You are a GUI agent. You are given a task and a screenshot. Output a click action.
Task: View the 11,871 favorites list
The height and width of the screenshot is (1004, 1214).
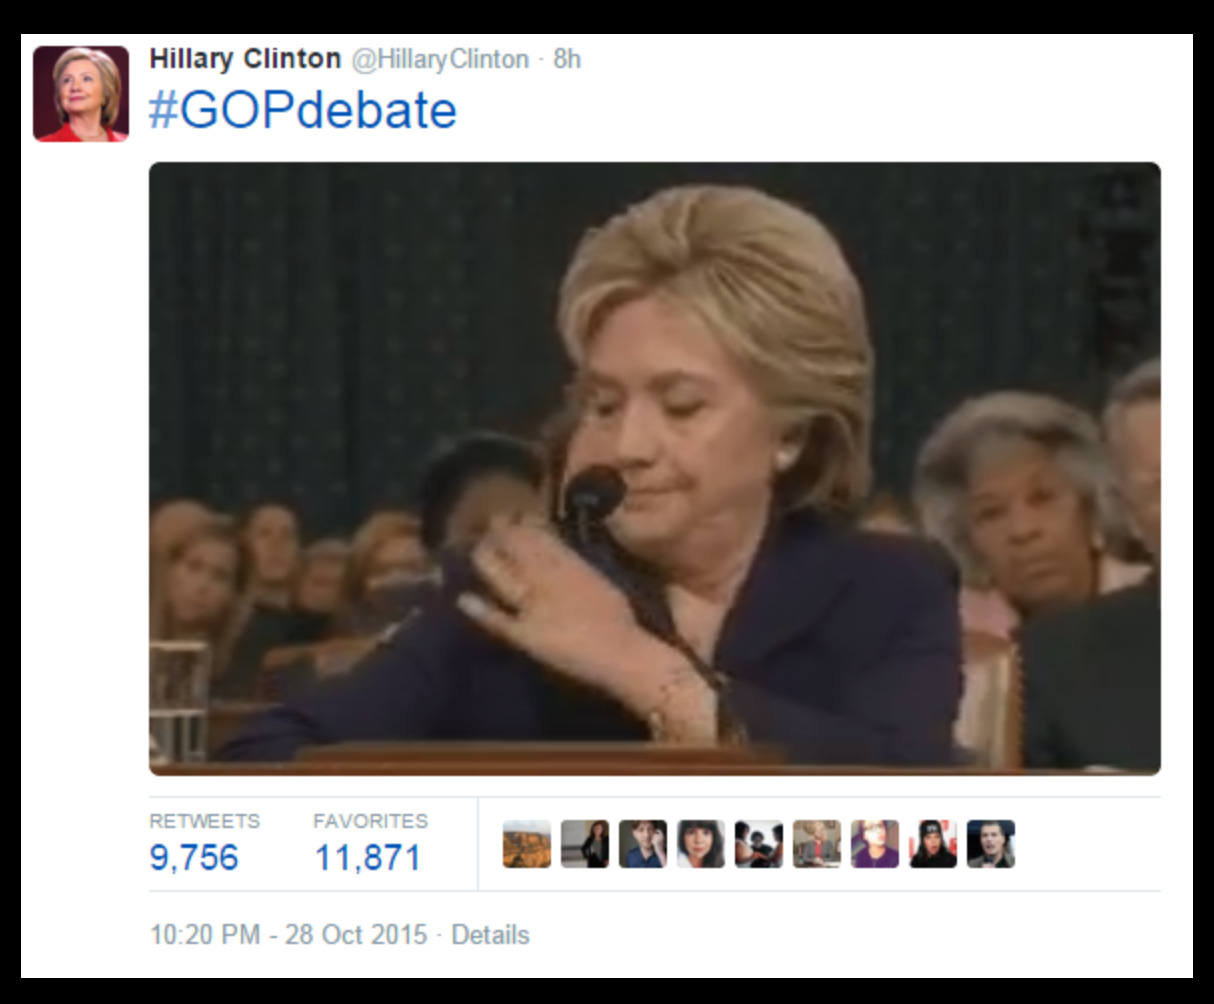367,858
